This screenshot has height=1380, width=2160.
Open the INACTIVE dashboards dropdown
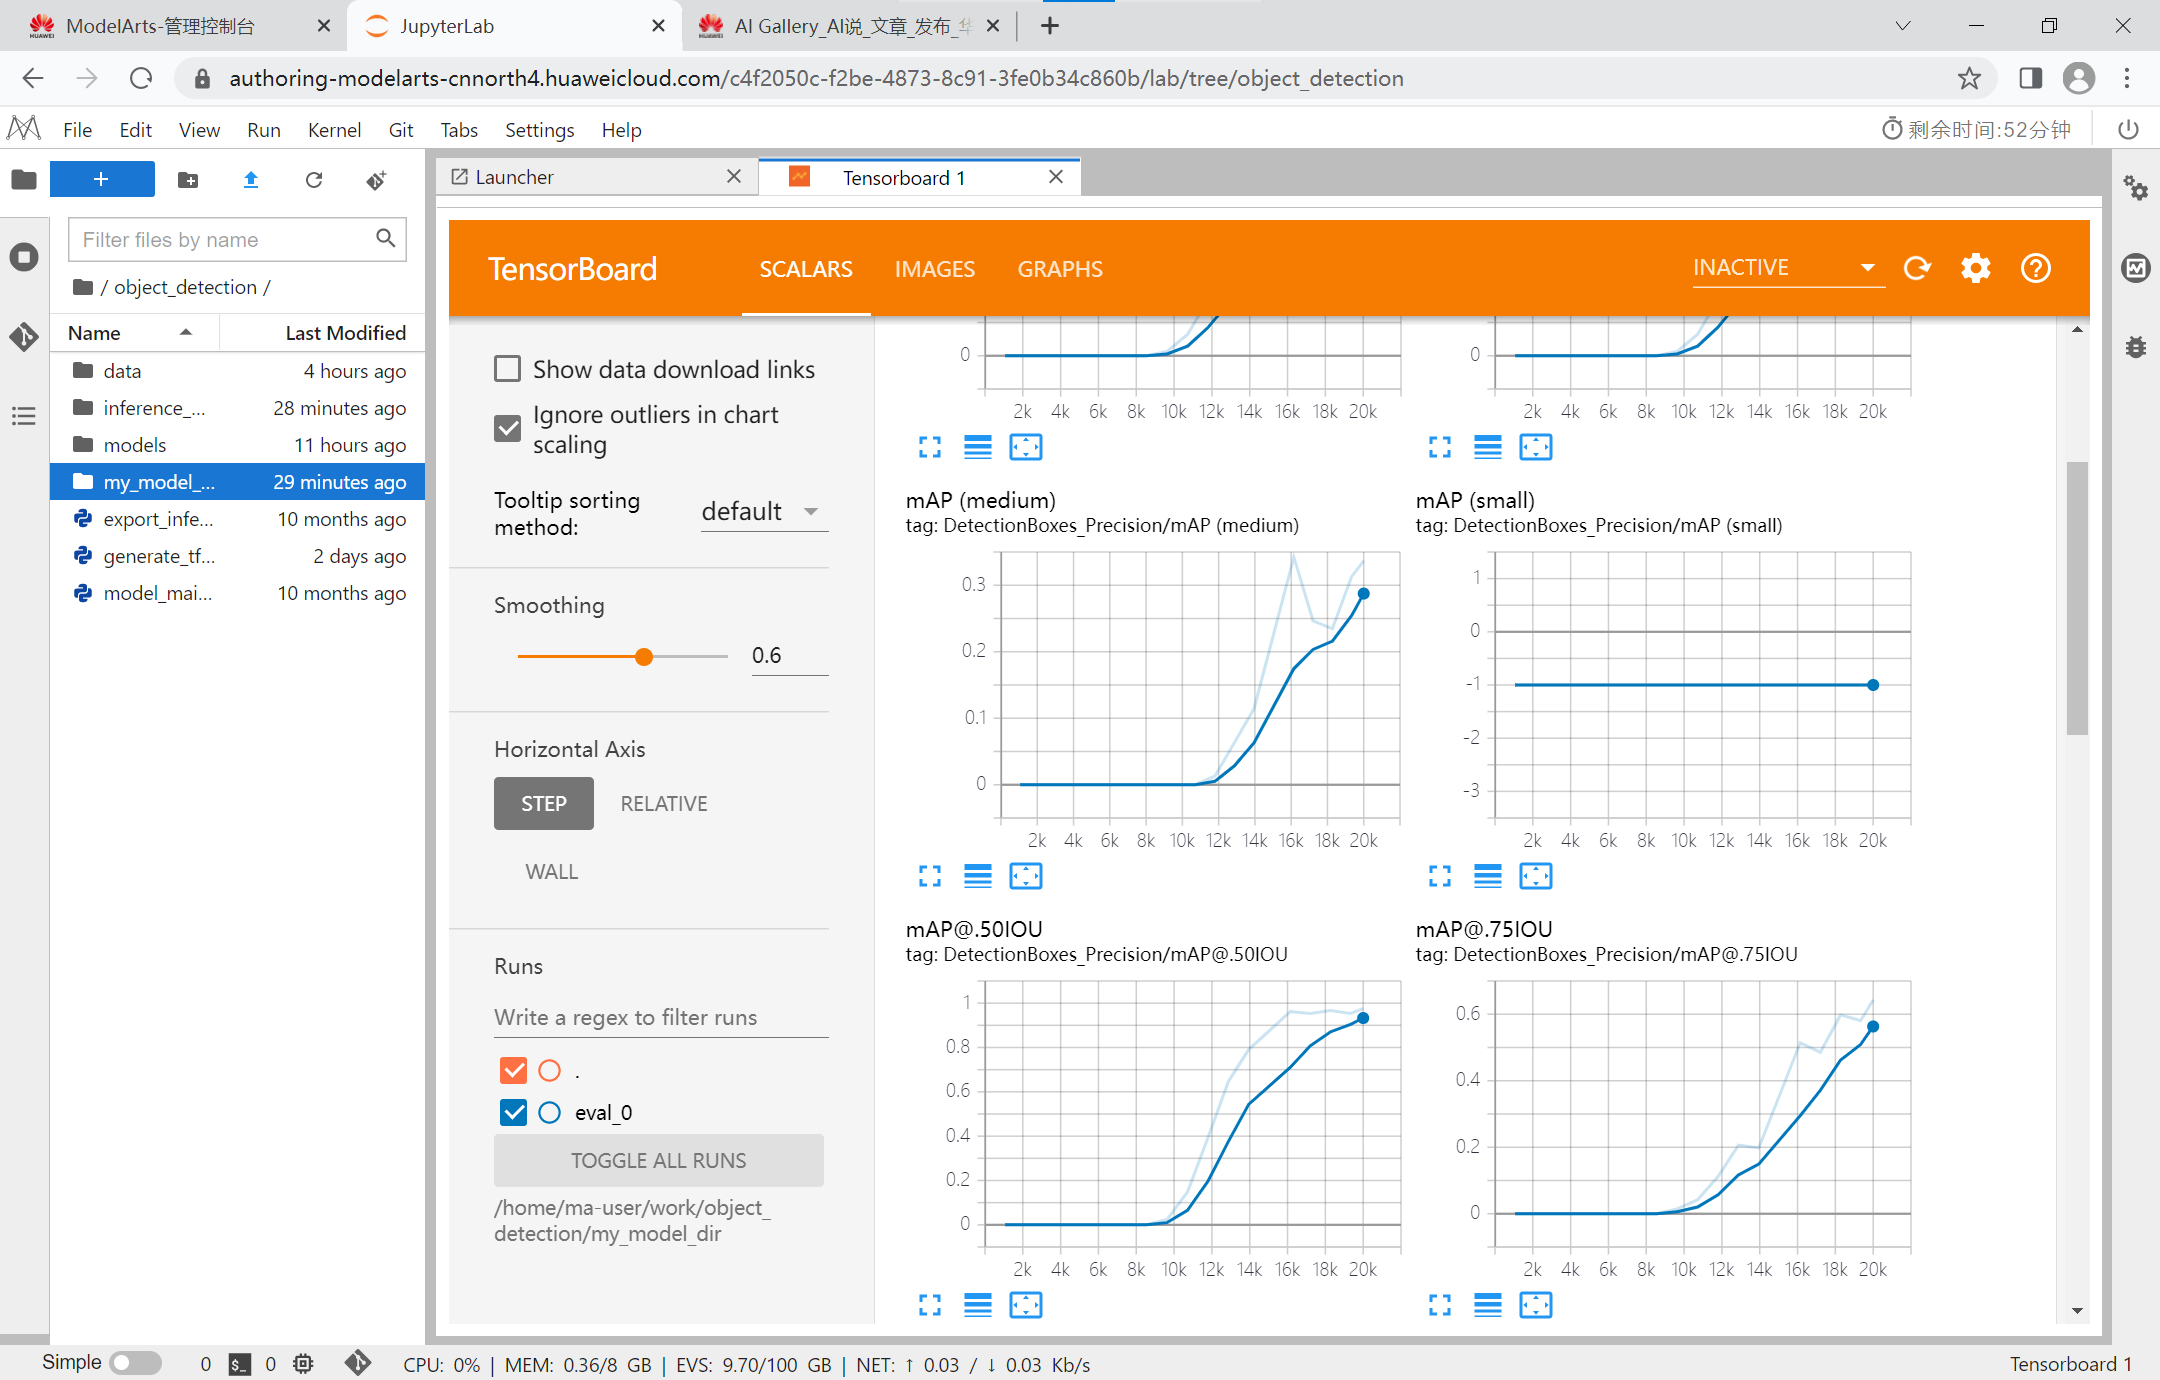pyautogui.click(x=1787, y=268)
